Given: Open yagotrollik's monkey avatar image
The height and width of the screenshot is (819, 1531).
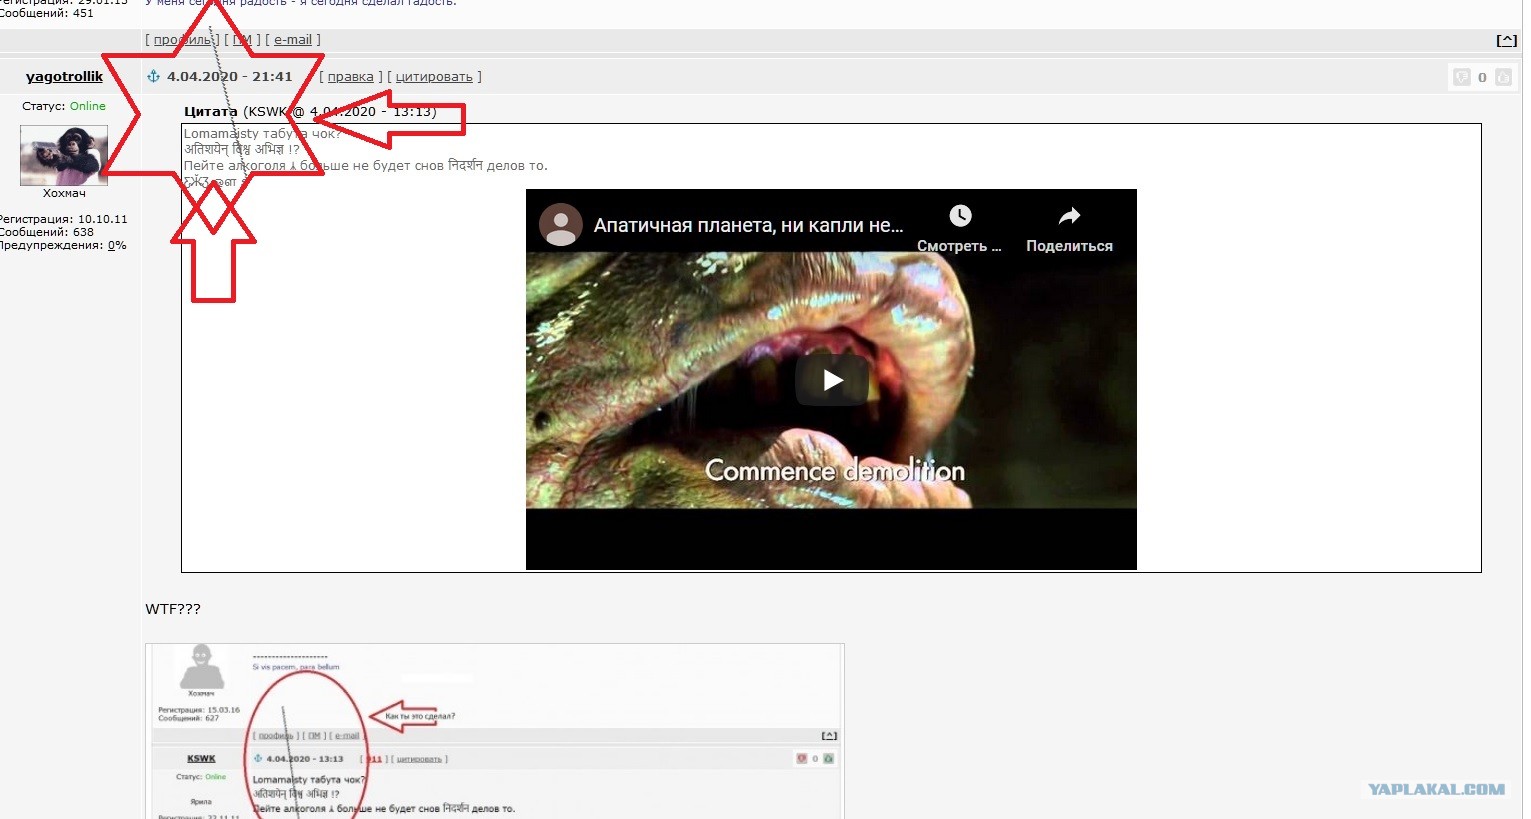Looking at the screenshot, I should point(64,155).
